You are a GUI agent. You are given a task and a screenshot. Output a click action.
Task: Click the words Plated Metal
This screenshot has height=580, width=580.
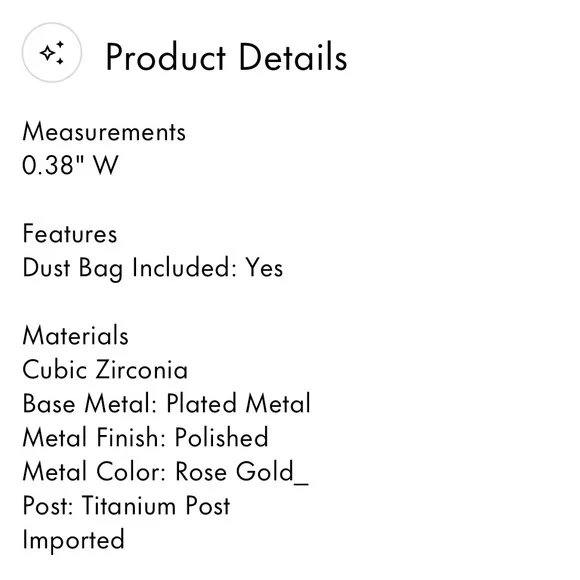pos(239,403)
